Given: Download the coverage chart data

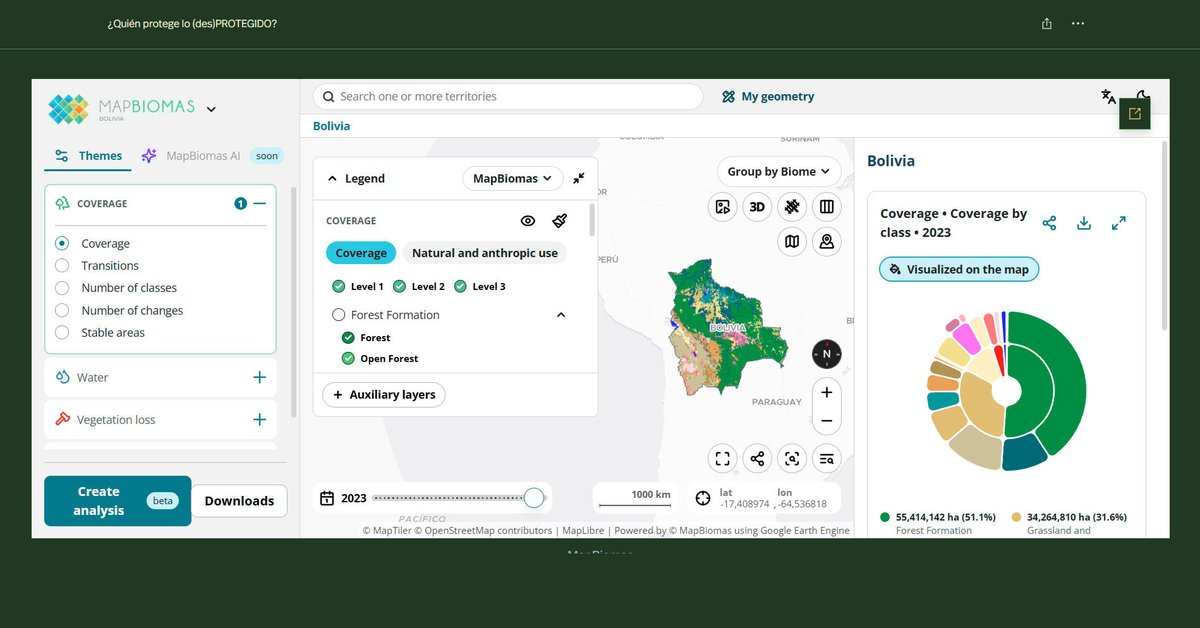Looking at the screenshot, I should [1083, 223].
